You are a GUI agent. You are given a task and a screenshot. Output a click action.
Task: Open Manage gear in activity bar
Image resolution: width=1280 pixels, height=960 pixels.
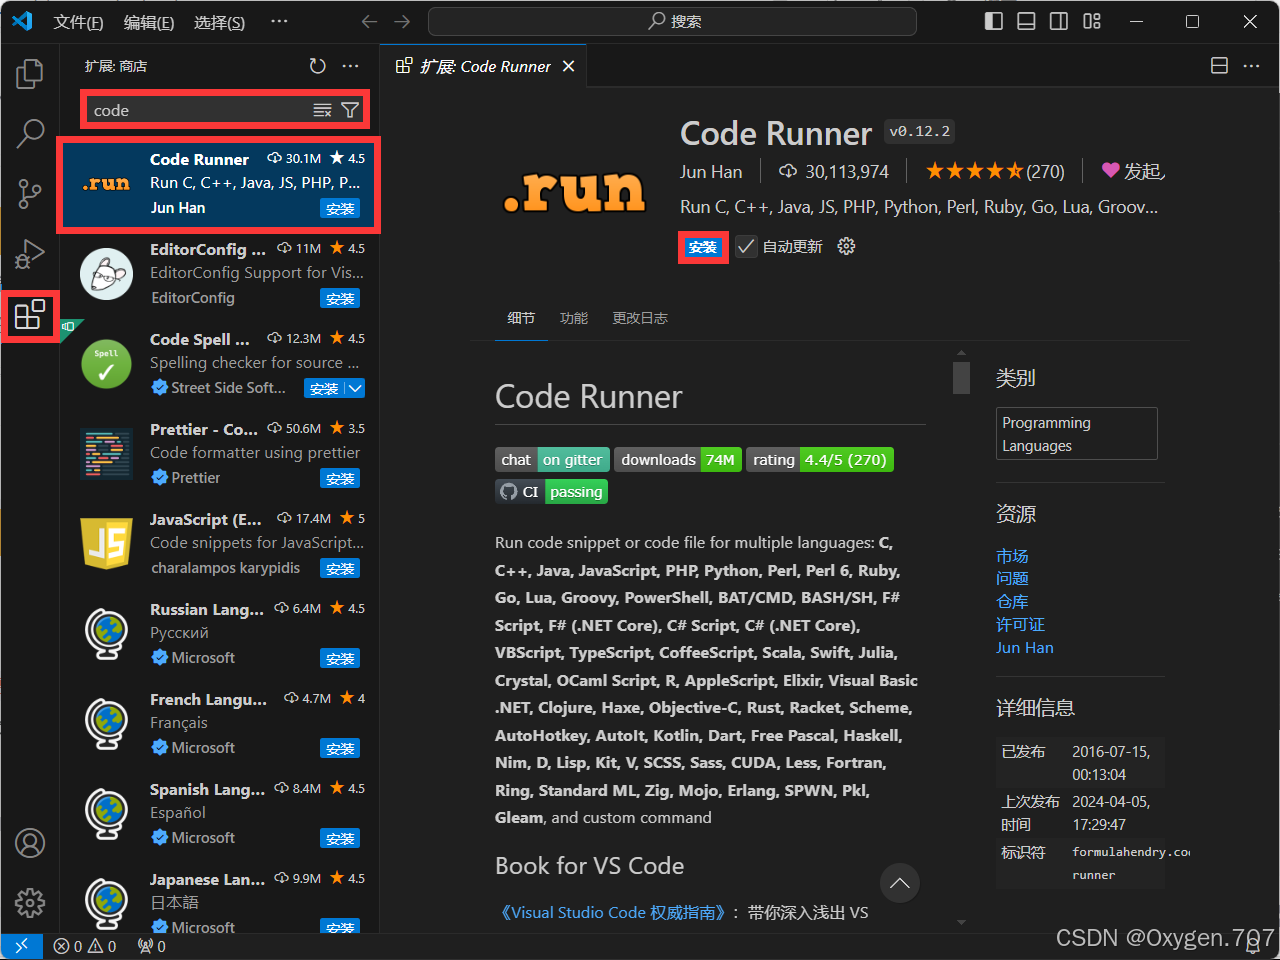pyautogui.click(x=30, y=903)
